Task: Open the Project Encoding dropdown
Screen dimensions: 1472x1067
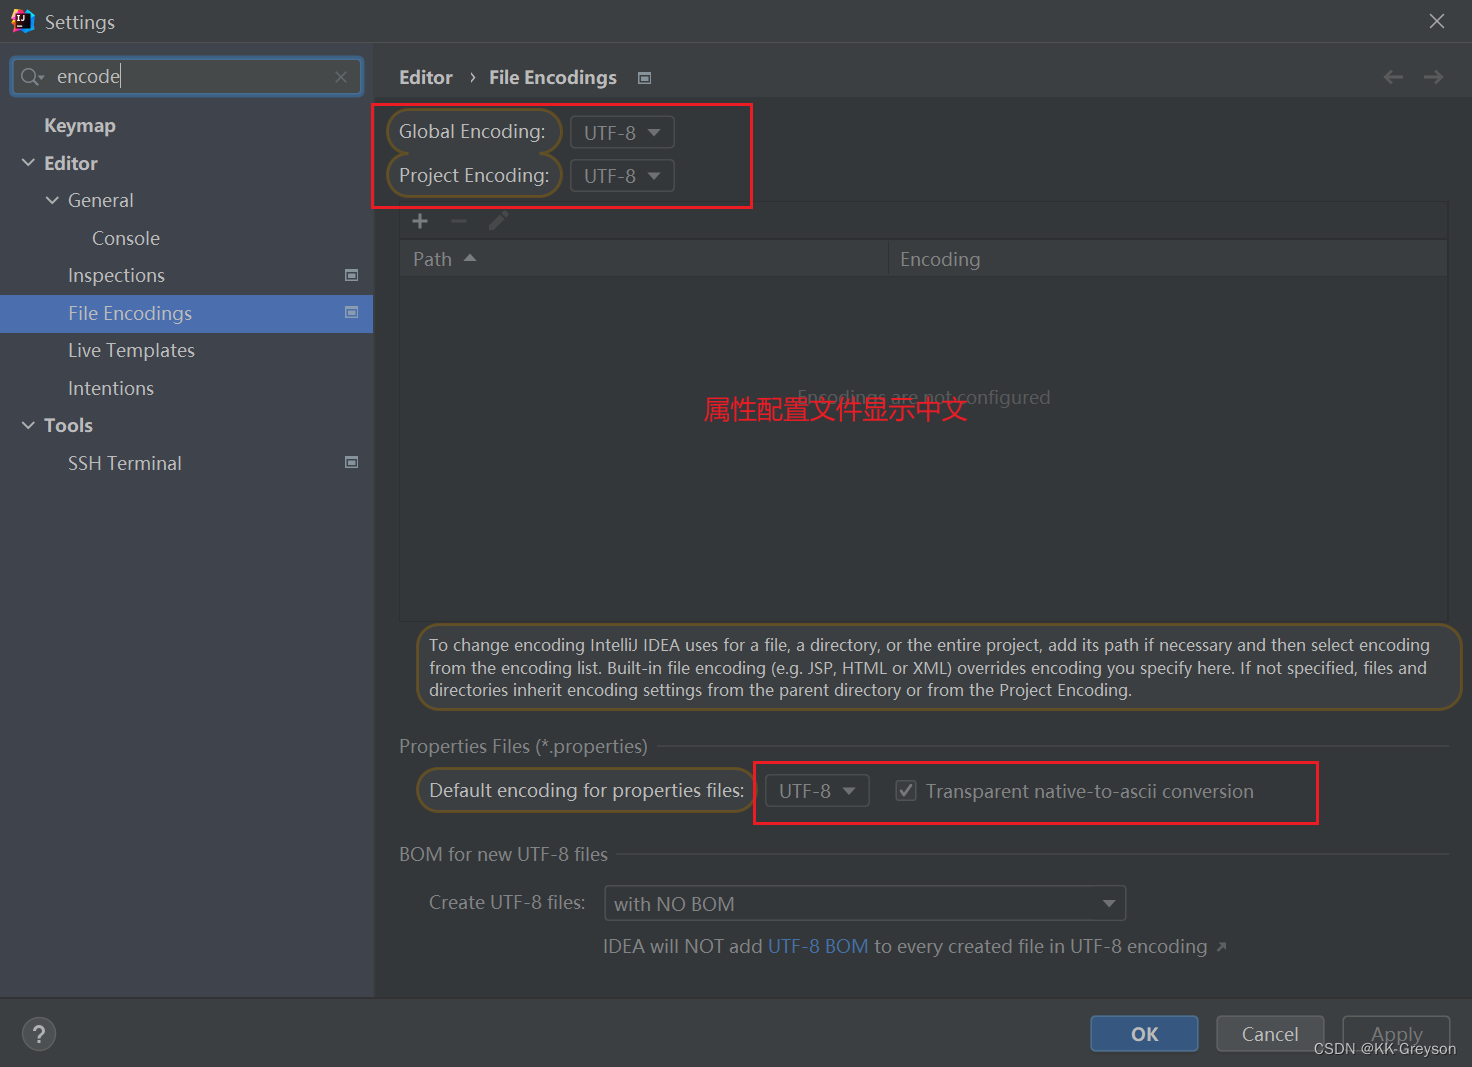Action: coord(622,176)
